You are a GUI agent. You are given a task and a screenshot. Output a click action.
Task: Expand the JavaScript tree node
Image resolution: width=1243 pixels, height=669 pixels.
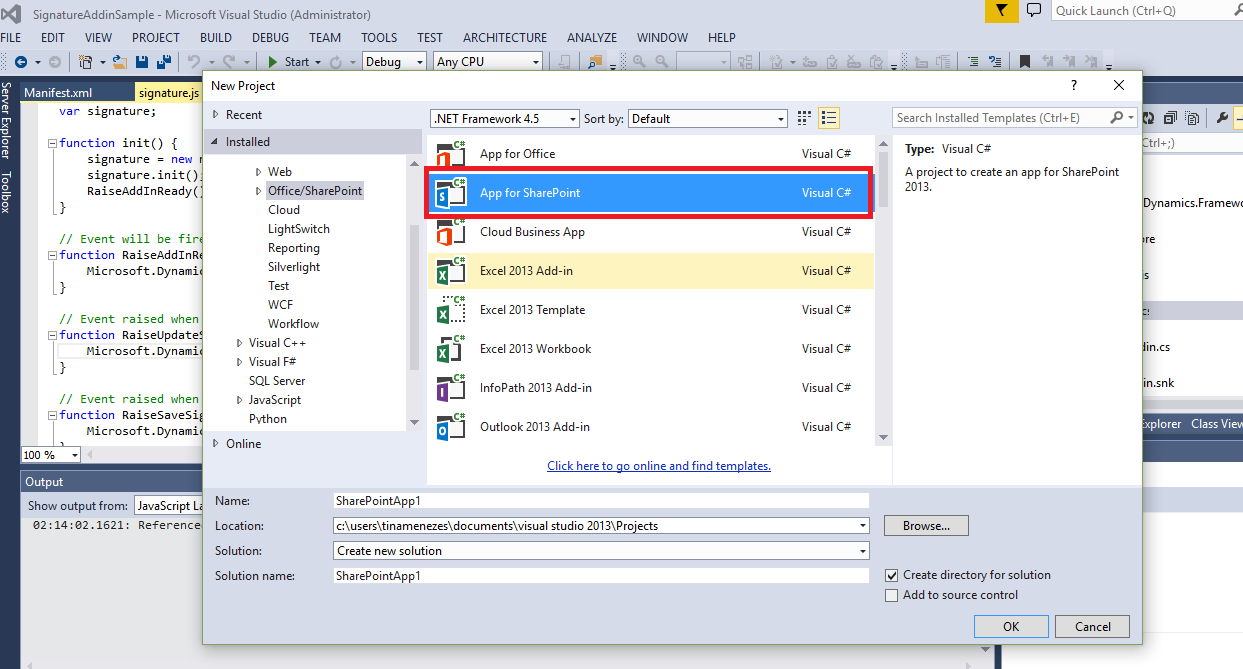pyautogui.click(x=240, y=400)
